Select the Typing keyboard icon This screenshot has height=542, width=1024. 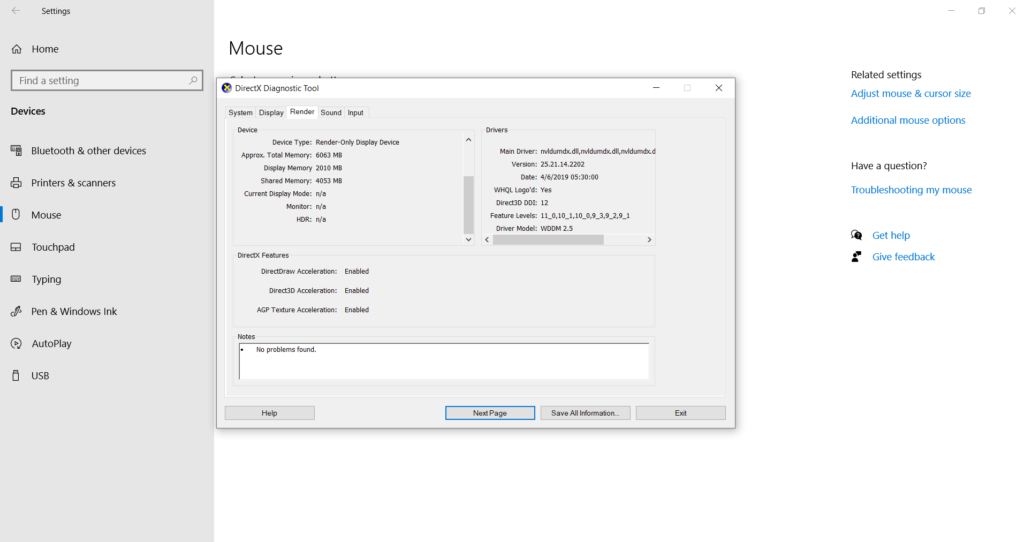16,279
